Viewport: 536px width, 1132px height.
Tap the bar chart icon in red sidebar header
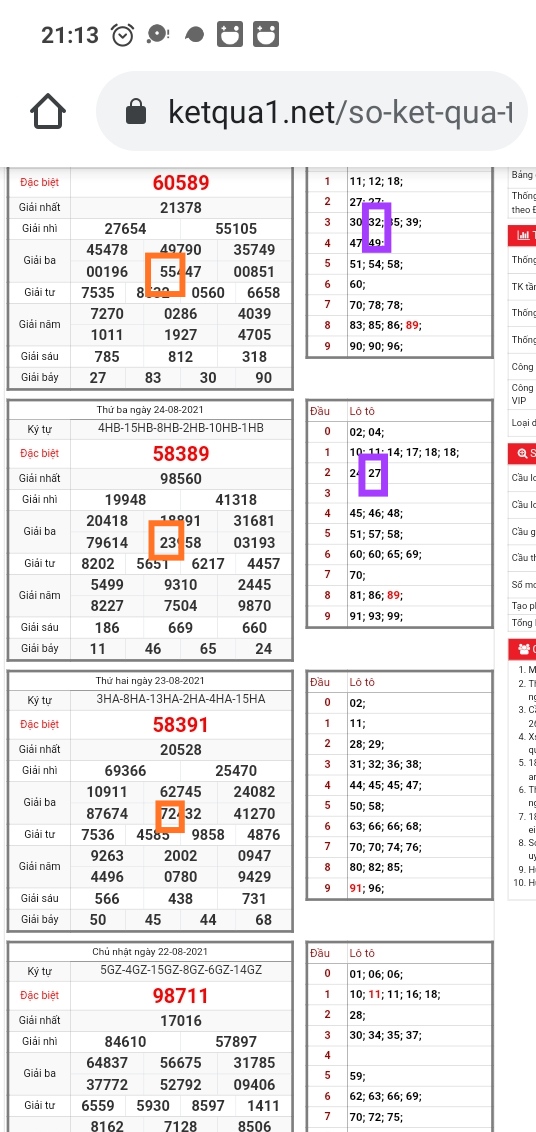(x=522, y=235)
